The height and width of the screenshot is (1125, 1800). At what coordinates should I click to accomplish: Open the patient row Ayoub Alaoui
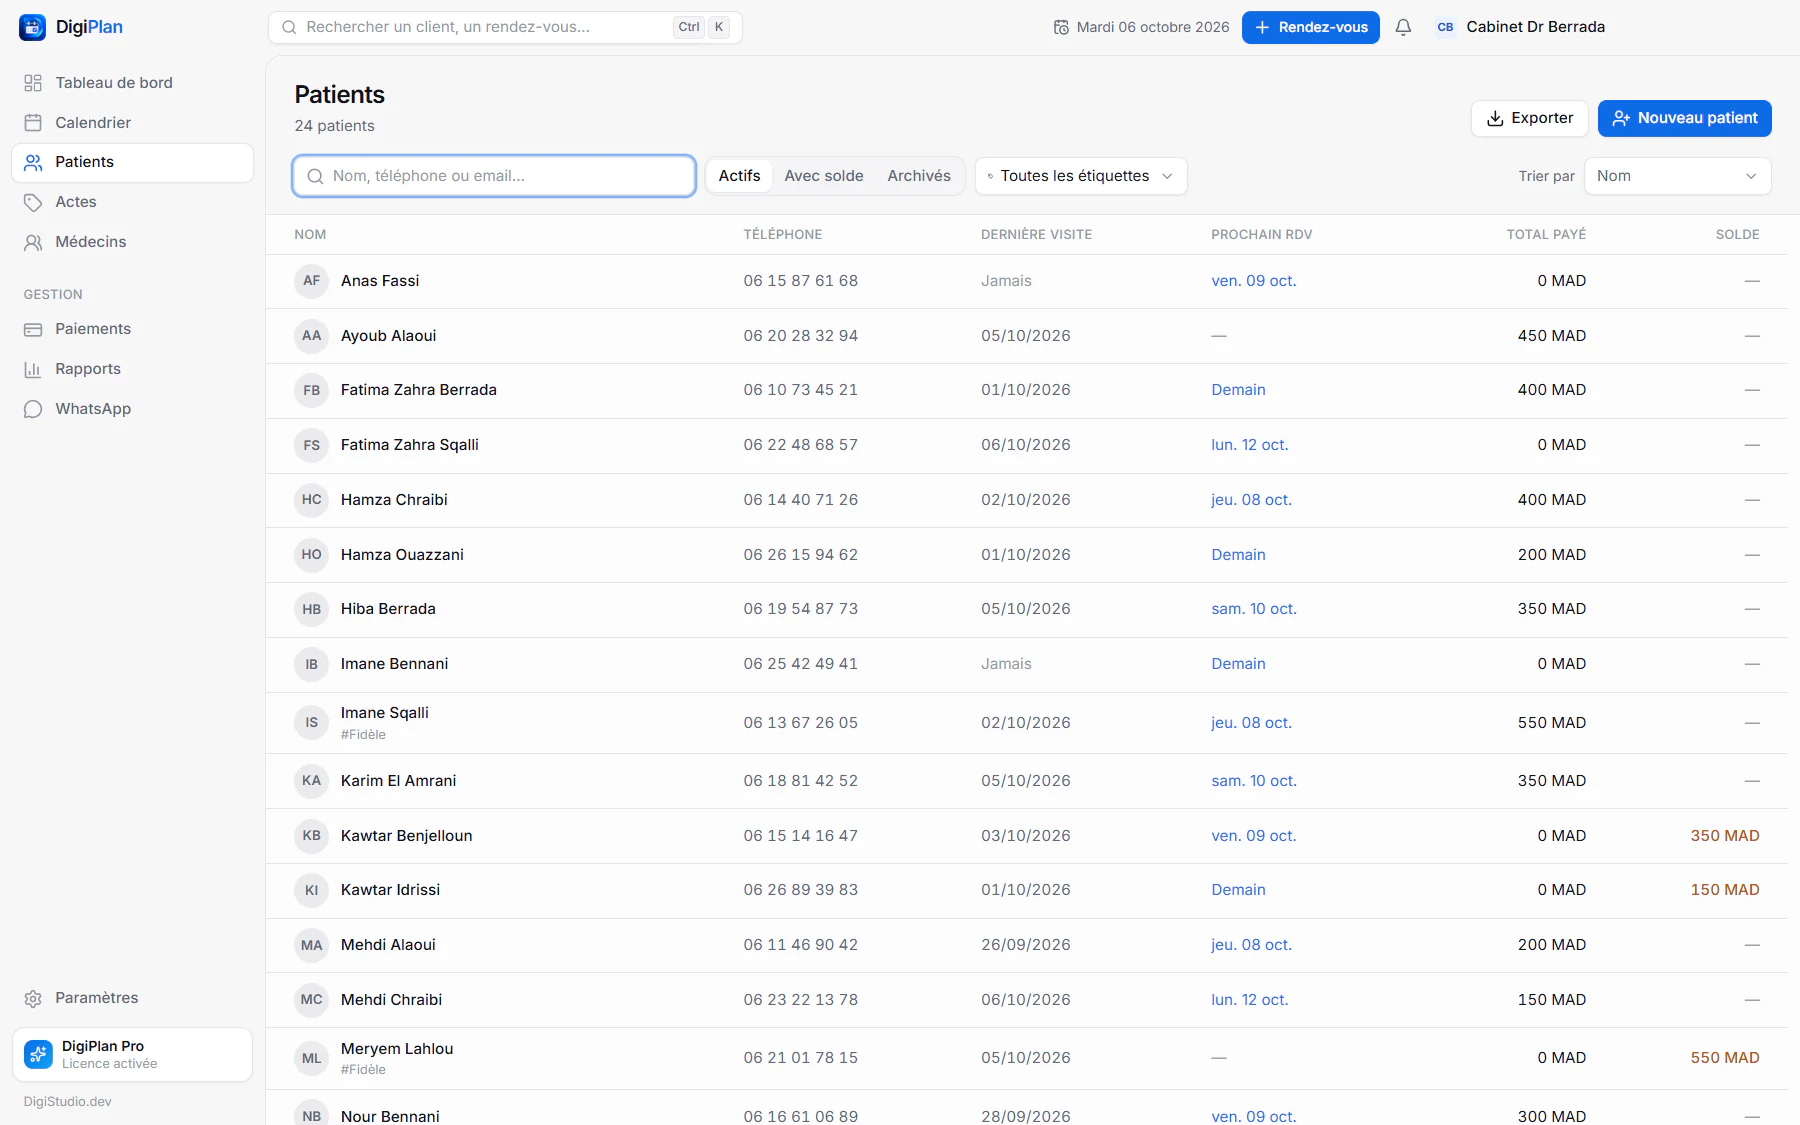[1026, 336]
